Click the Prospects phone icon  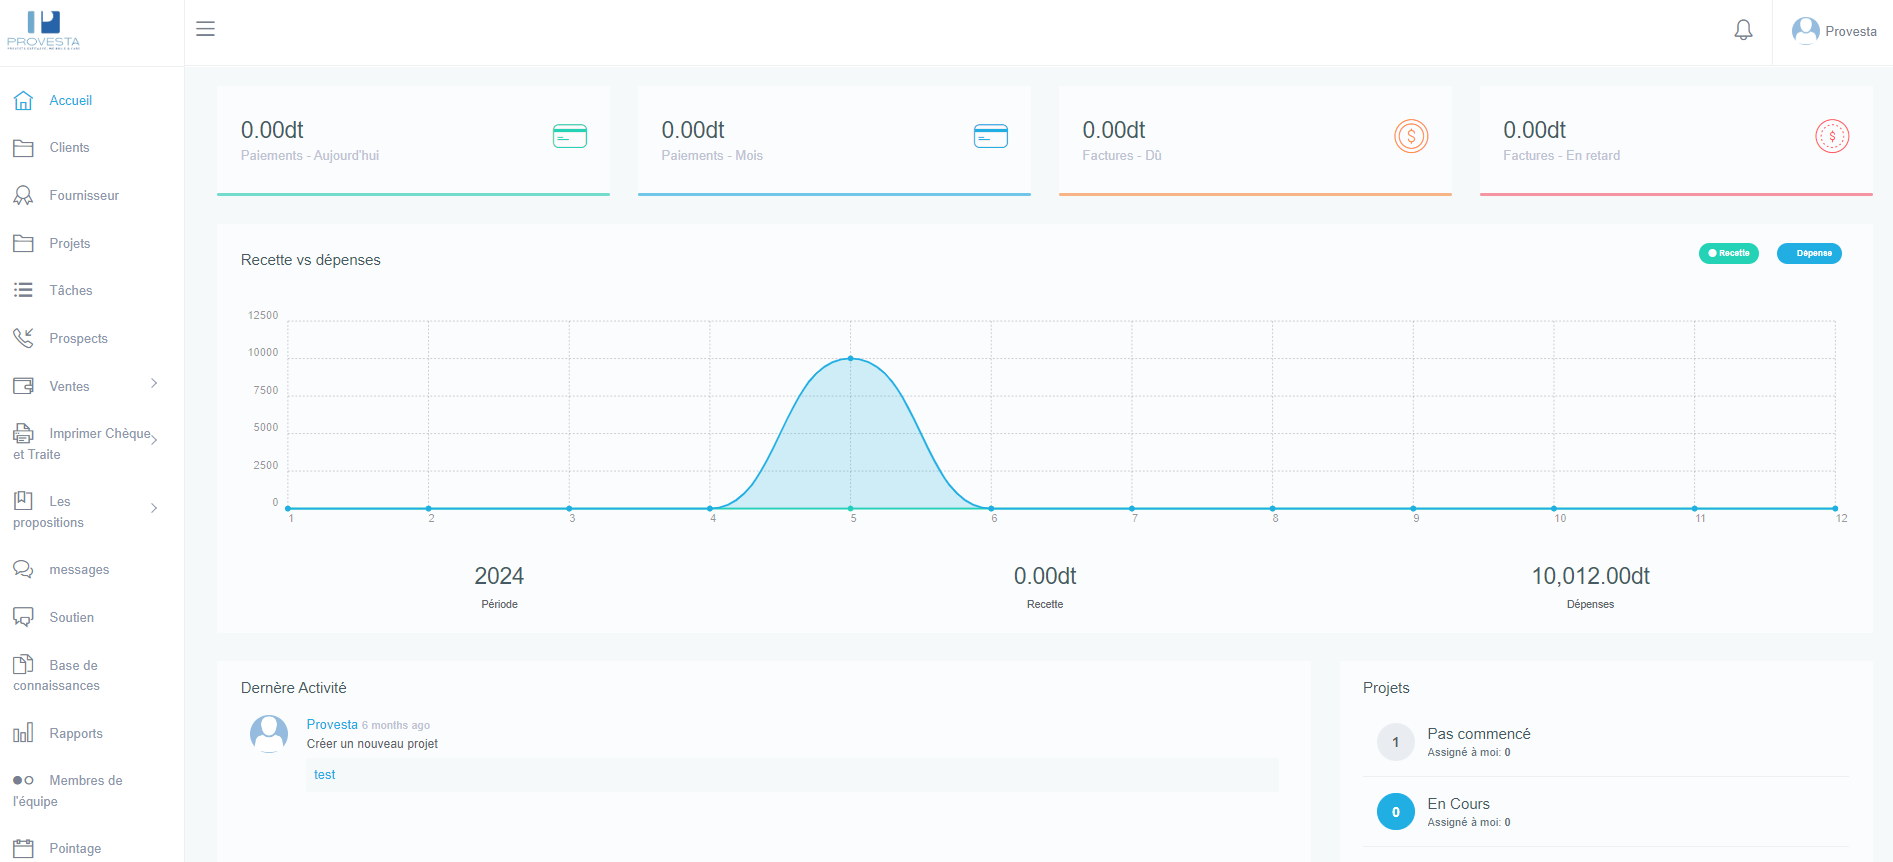click(x=23, y=338)
